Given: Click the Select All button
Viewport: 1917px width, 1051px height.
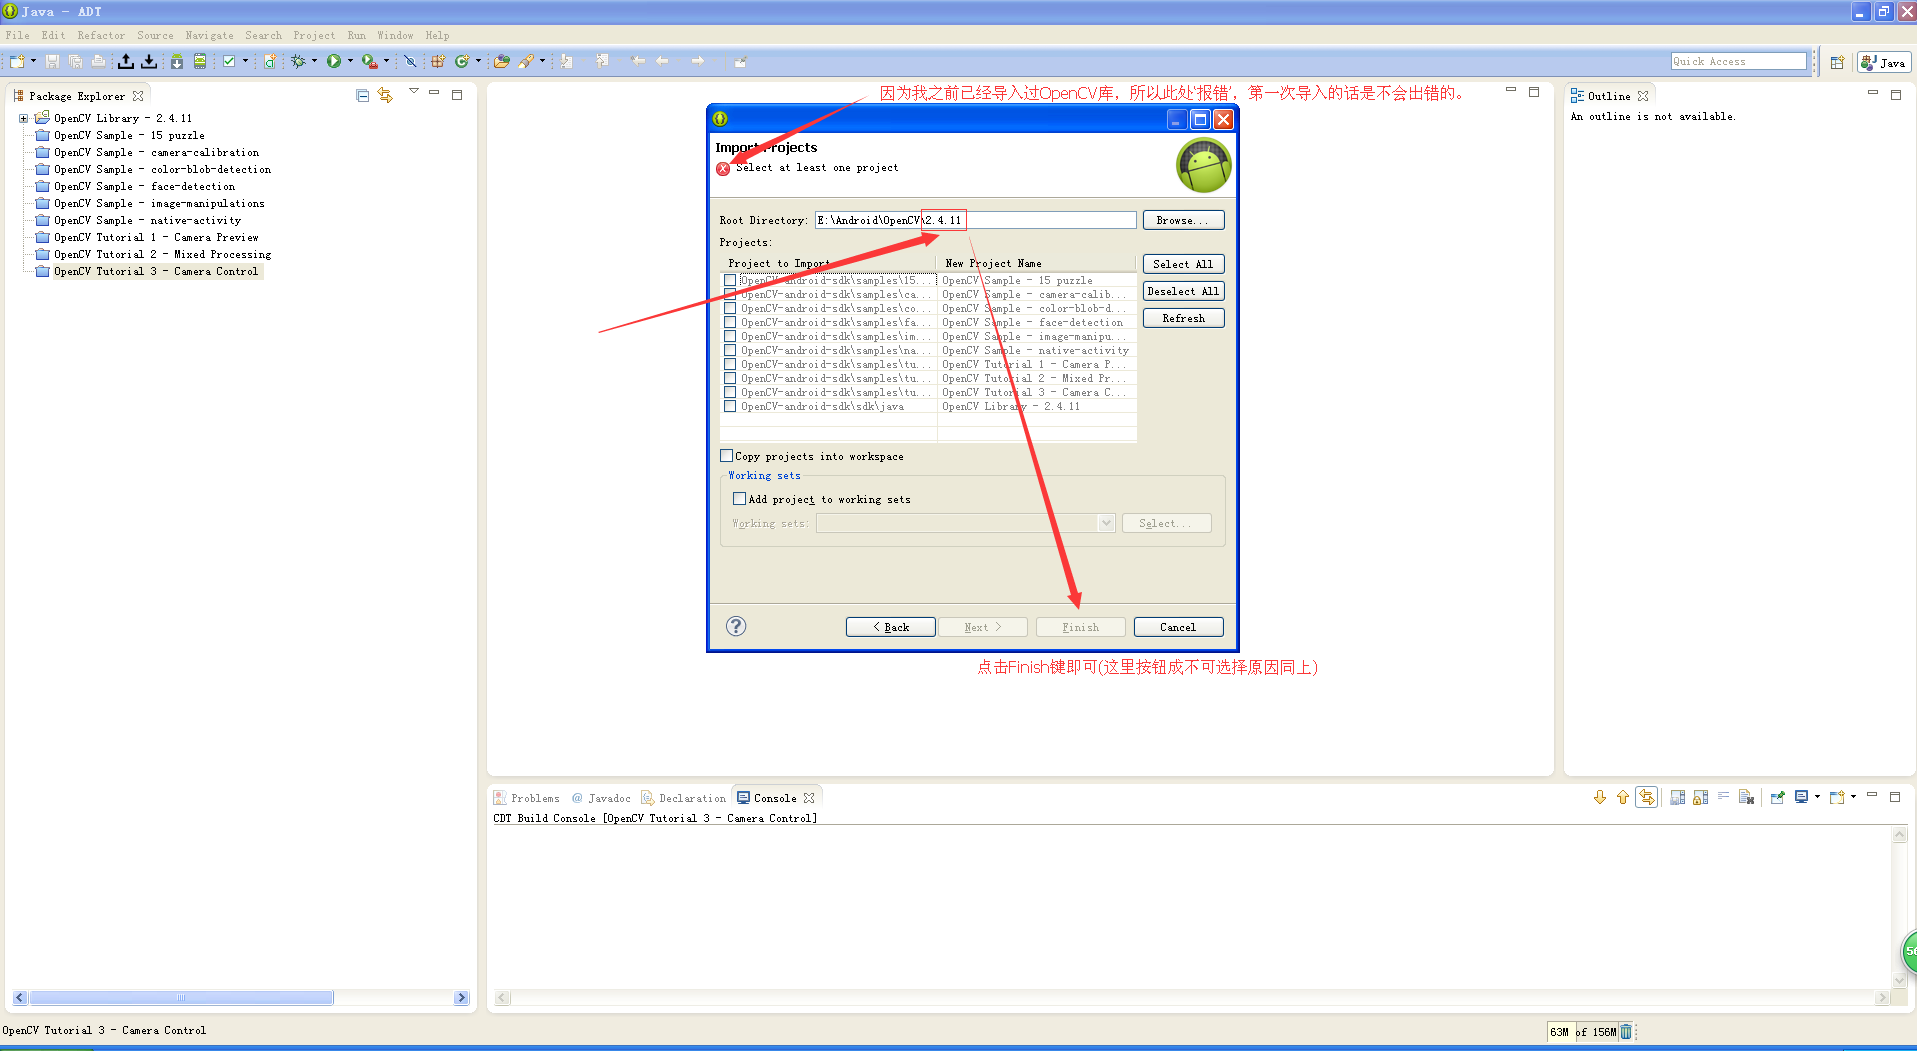Looking at the screenshot, I should [1183, 264].
